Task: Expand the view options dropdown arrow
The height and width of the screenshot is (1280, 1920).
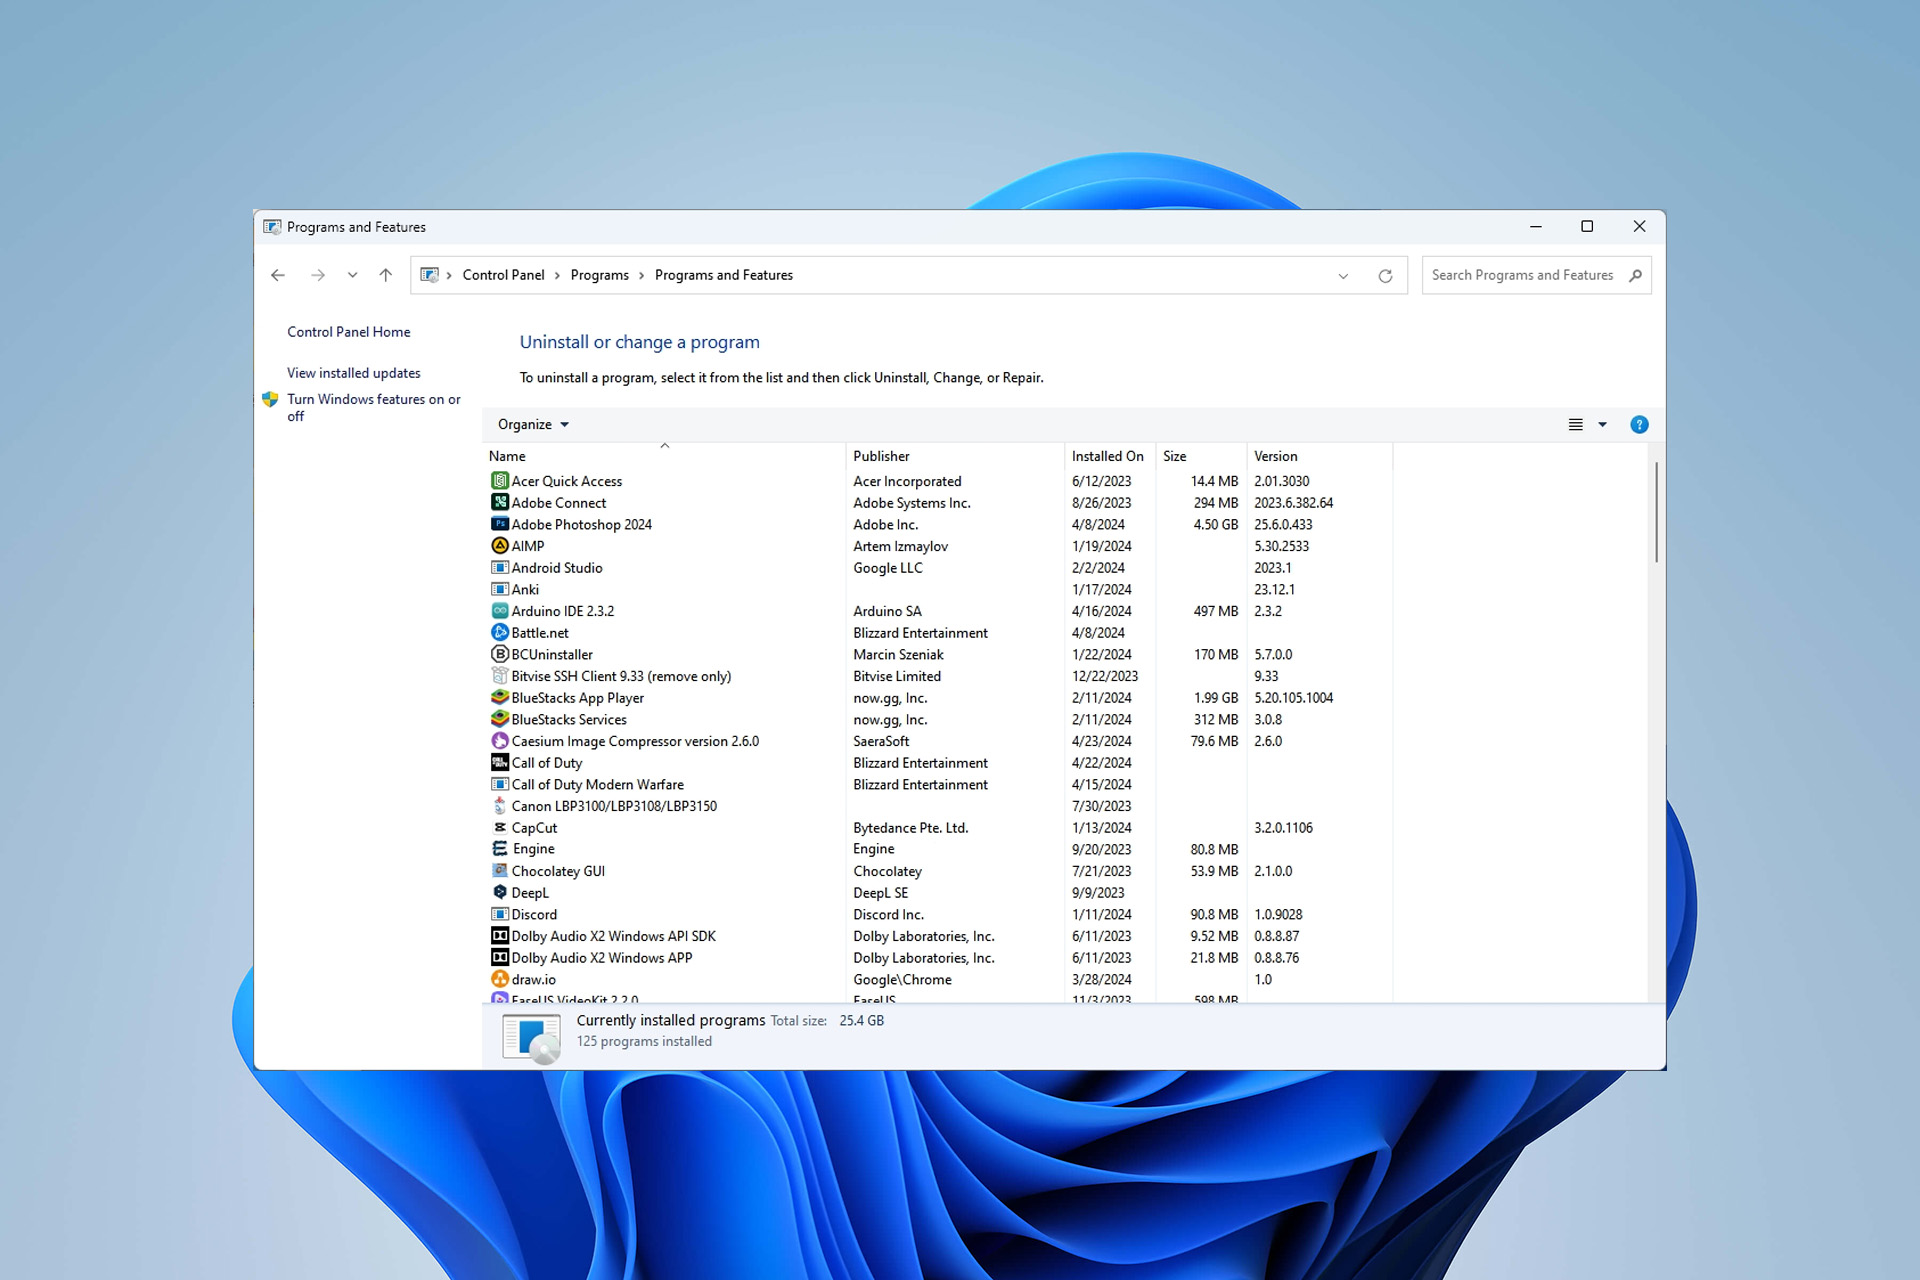Action: [x=1602, y=425]
